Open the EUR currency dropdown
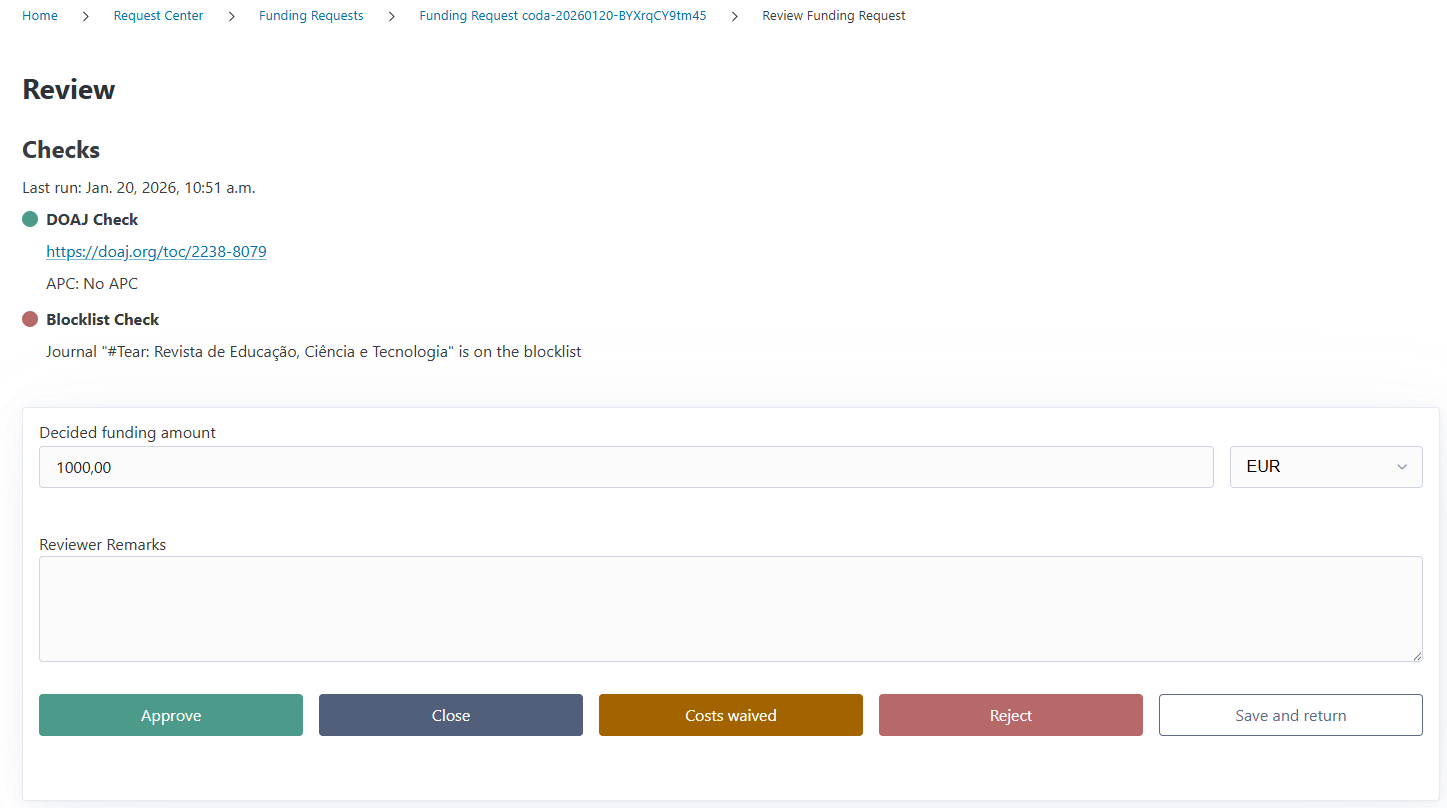This screenshot has height=808, width=1447. click(1325, 467)
